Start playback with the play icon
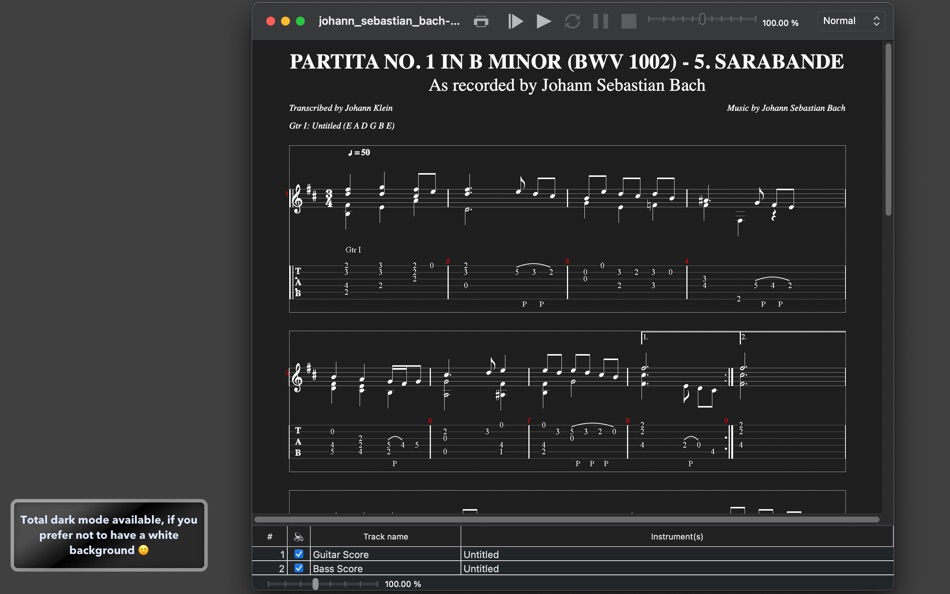Viewport: 950px width, 594px height. coord(543,20)
